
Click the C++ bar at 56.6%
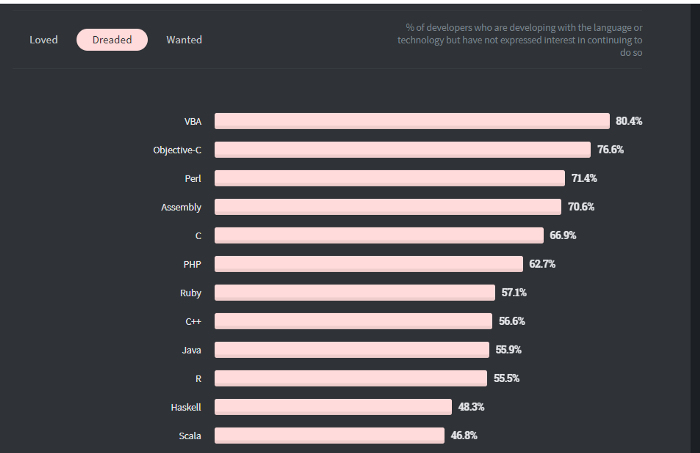[354, 321]
